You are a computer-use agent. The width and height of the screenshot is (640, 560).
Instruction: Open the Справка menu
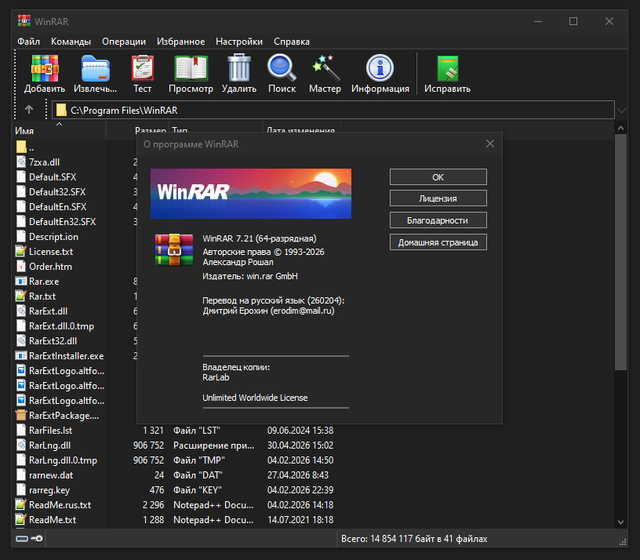291,42
